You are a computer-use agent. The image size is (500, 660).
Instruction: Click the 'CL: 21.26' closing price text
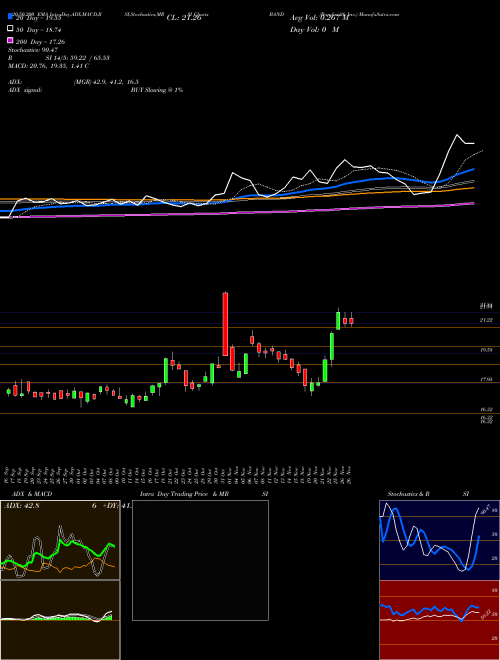(x=184, y=18)
